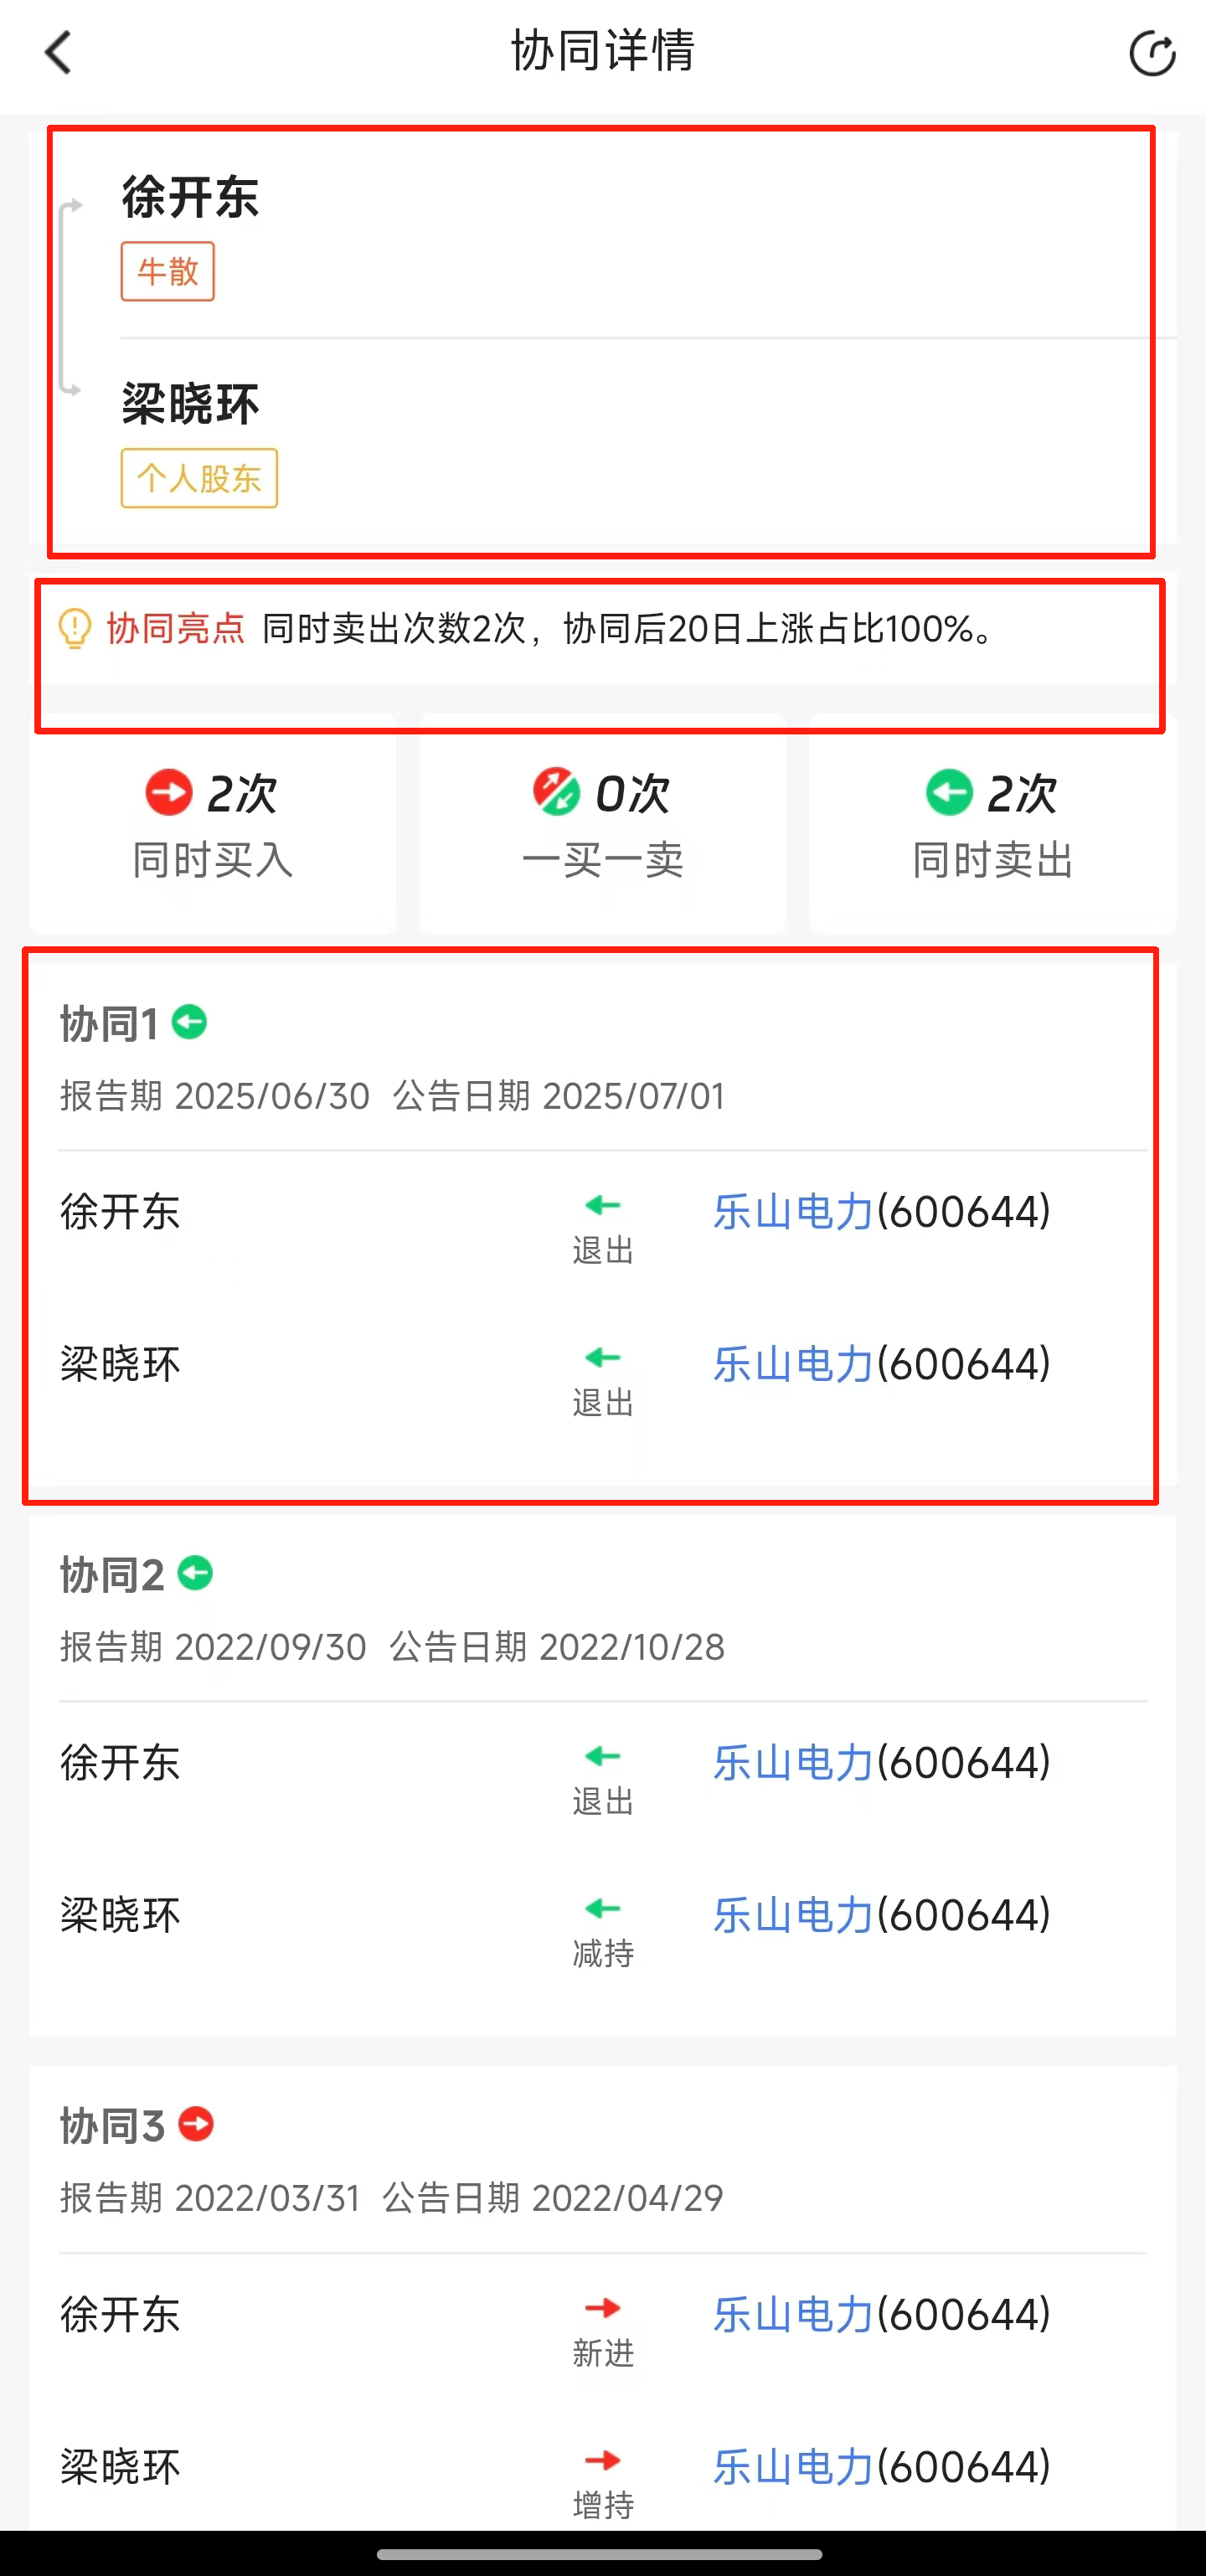This screenshot has width=1206, height=2576.
Task: Tap the lightbulb icon beside 协同亮点
Action: (75, 629)
